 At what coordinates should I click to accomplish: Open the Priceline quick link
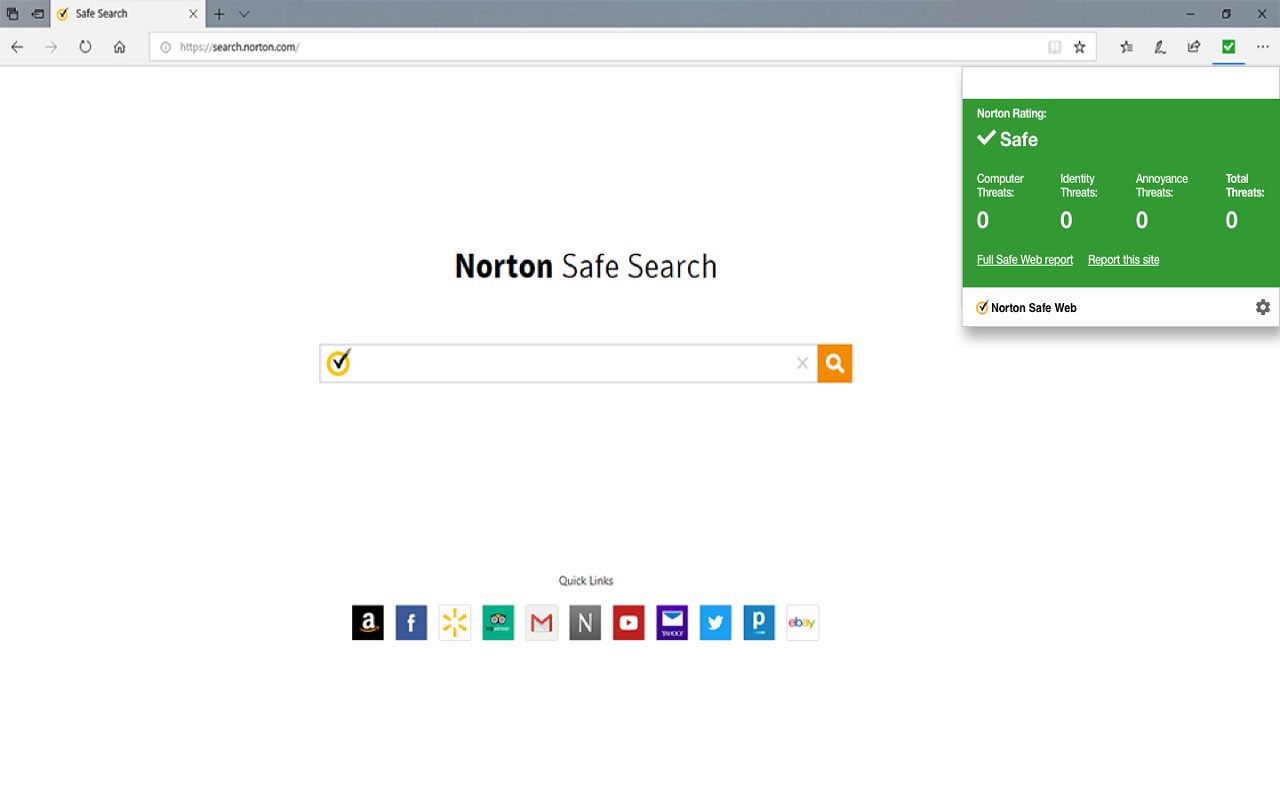point(759,623)
